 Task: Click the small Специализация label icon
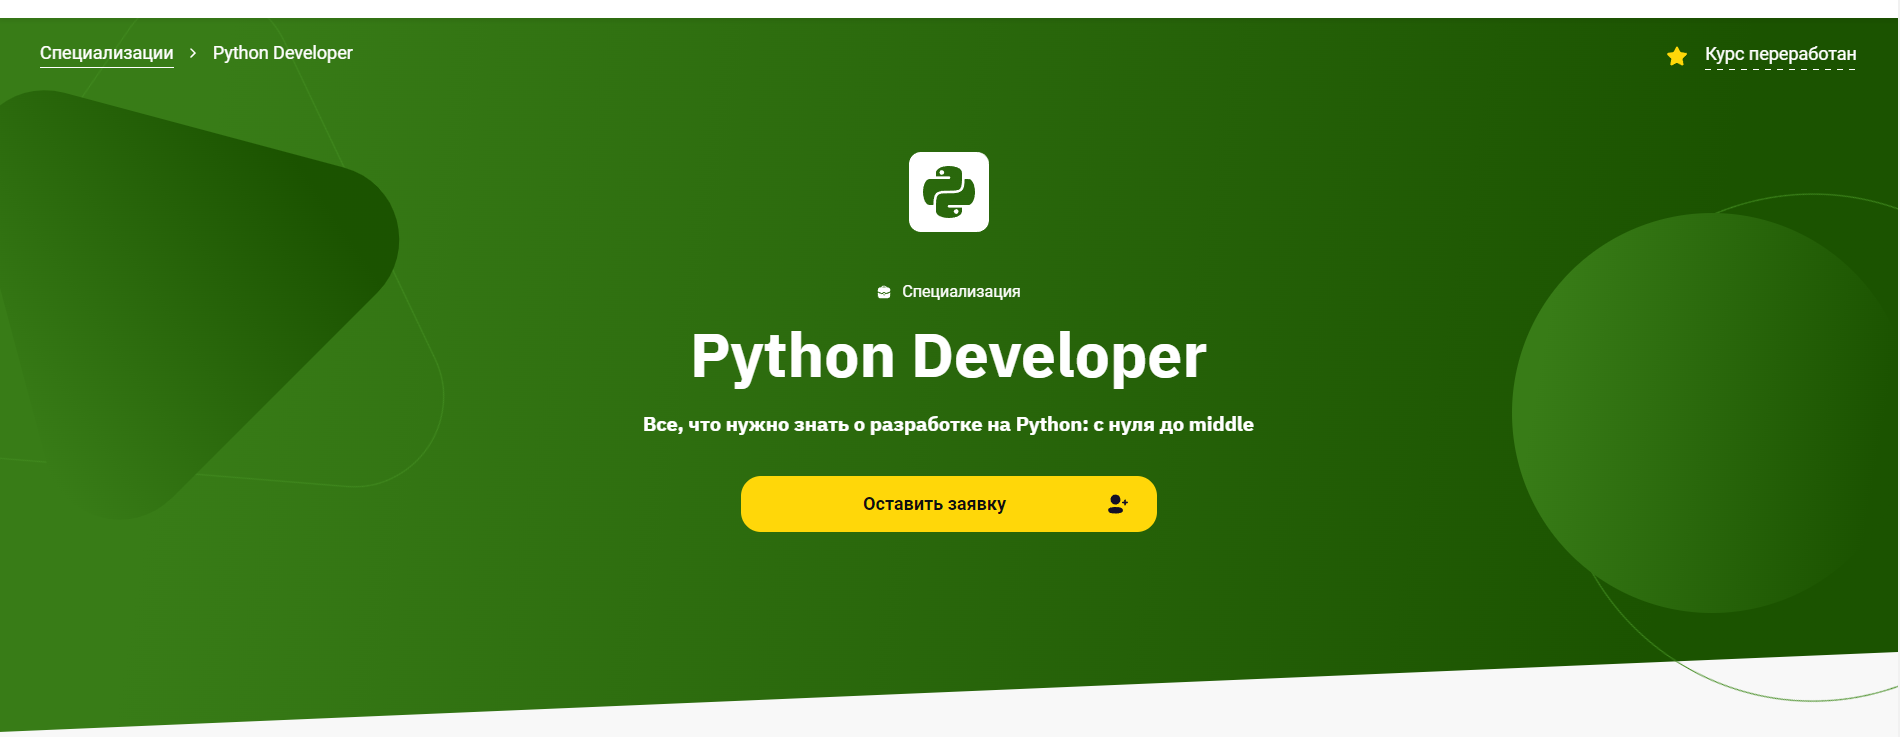(884, 292)
